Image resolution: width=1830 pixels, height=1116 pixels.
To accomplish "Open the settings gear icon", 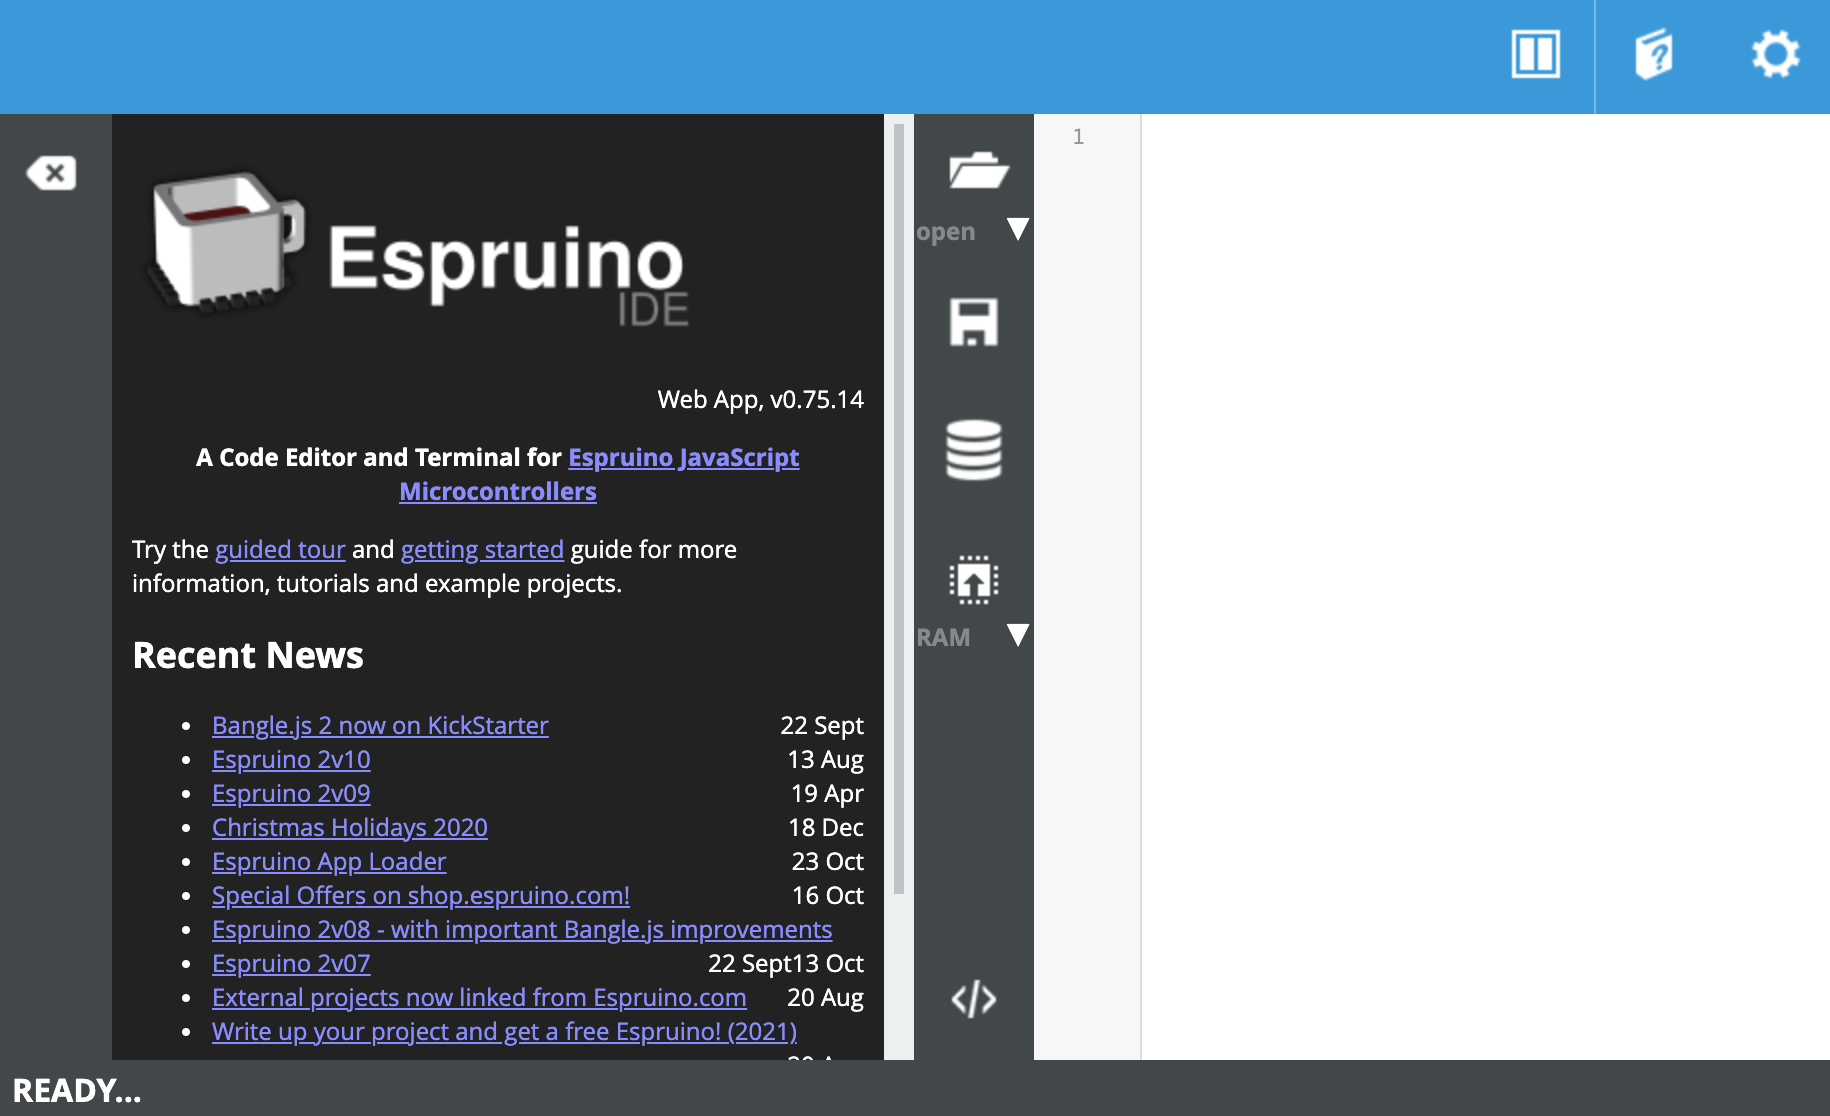I will point(1775,54).
